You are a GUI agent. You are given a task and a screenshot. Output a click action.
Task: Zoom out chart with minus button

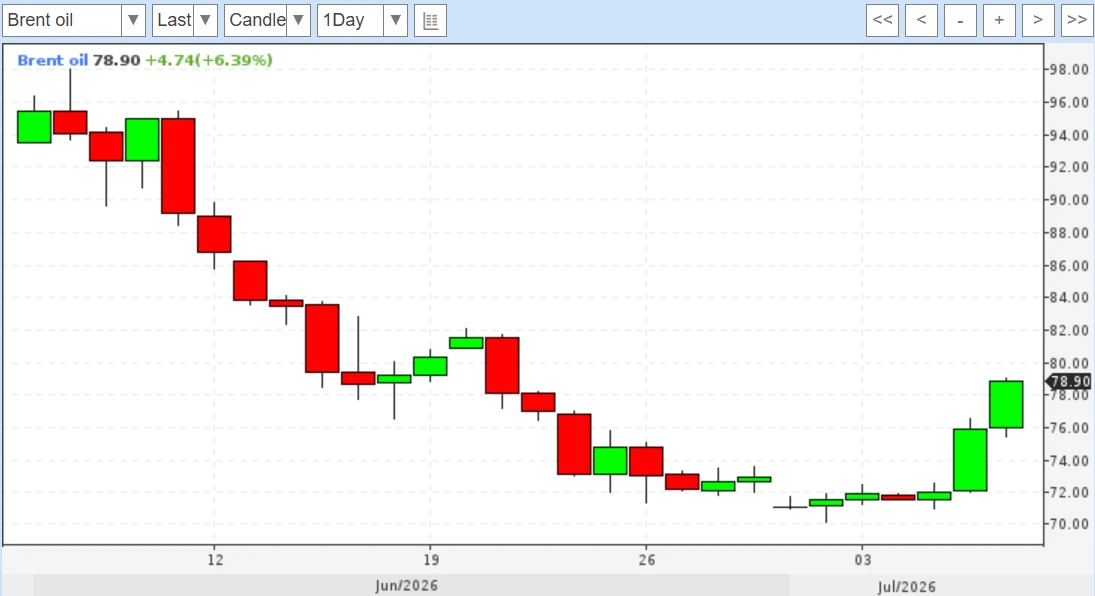[x=960, y=20]
